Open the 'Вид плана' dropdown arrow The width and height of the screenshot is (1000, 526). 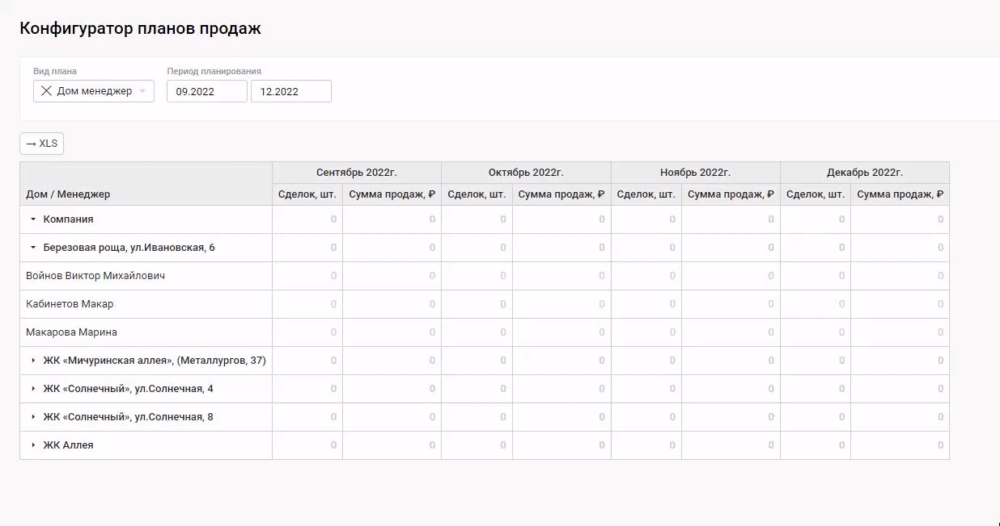click(143, 91)
